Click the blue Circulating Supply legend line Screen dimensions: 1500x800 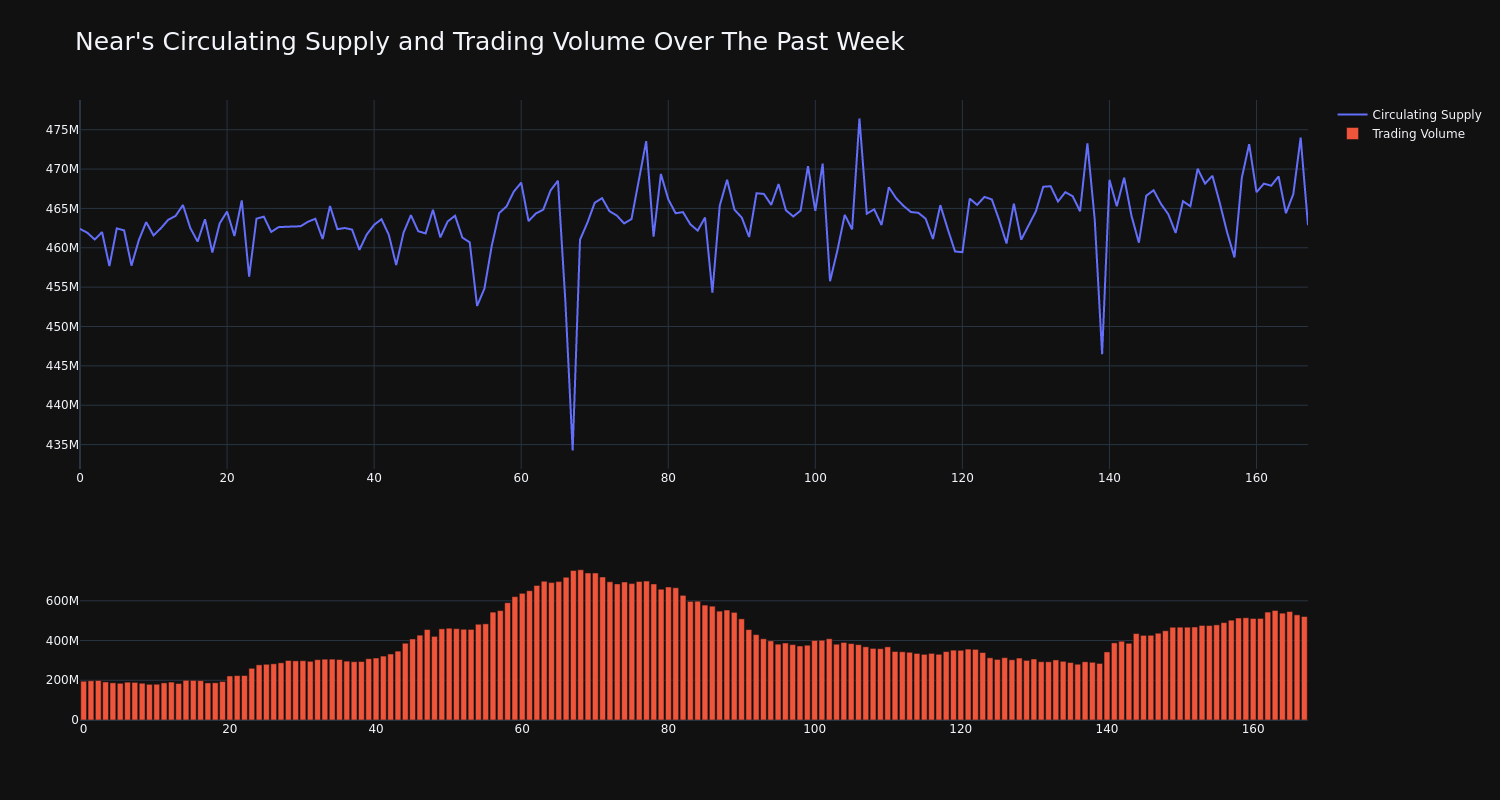[x=1352, y=115]
